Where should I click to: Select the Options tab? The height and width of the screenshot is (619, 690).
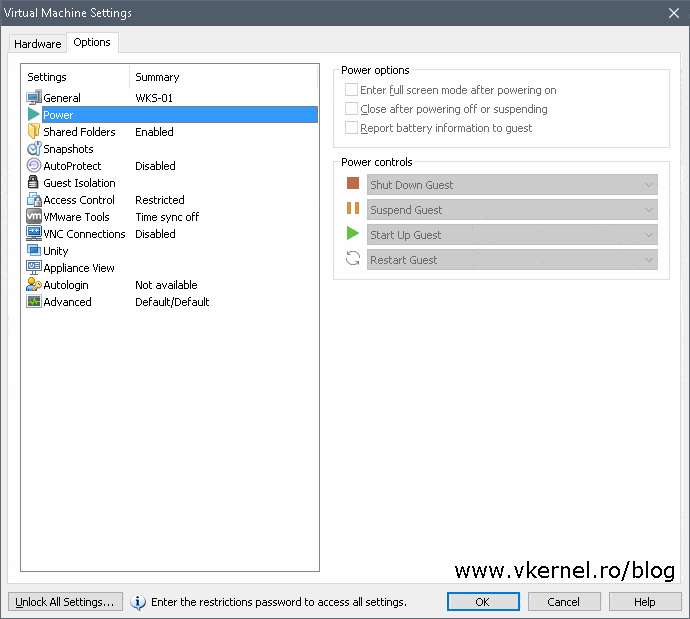92,42
